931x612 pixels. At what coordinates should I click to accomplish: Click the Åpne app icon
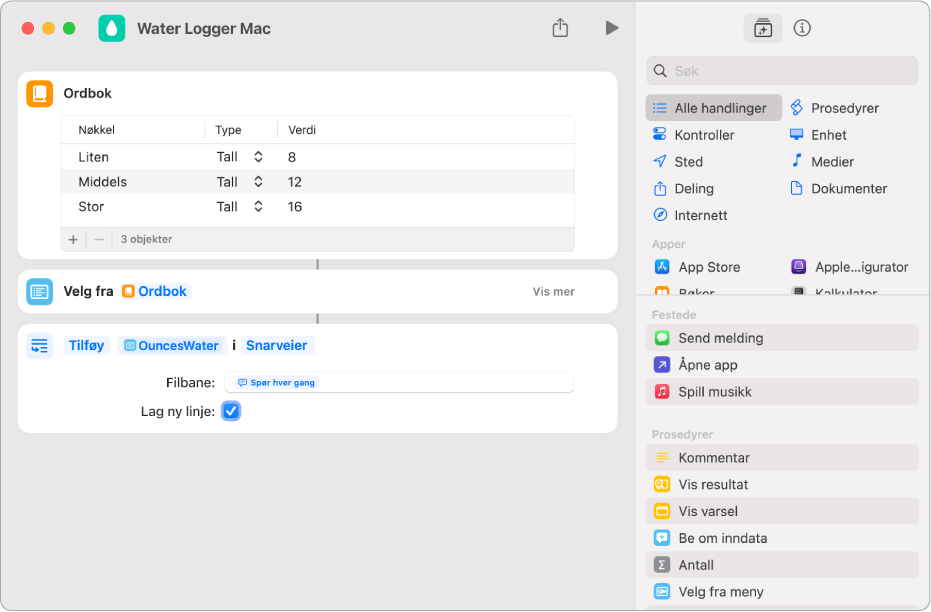coord(661,365)
